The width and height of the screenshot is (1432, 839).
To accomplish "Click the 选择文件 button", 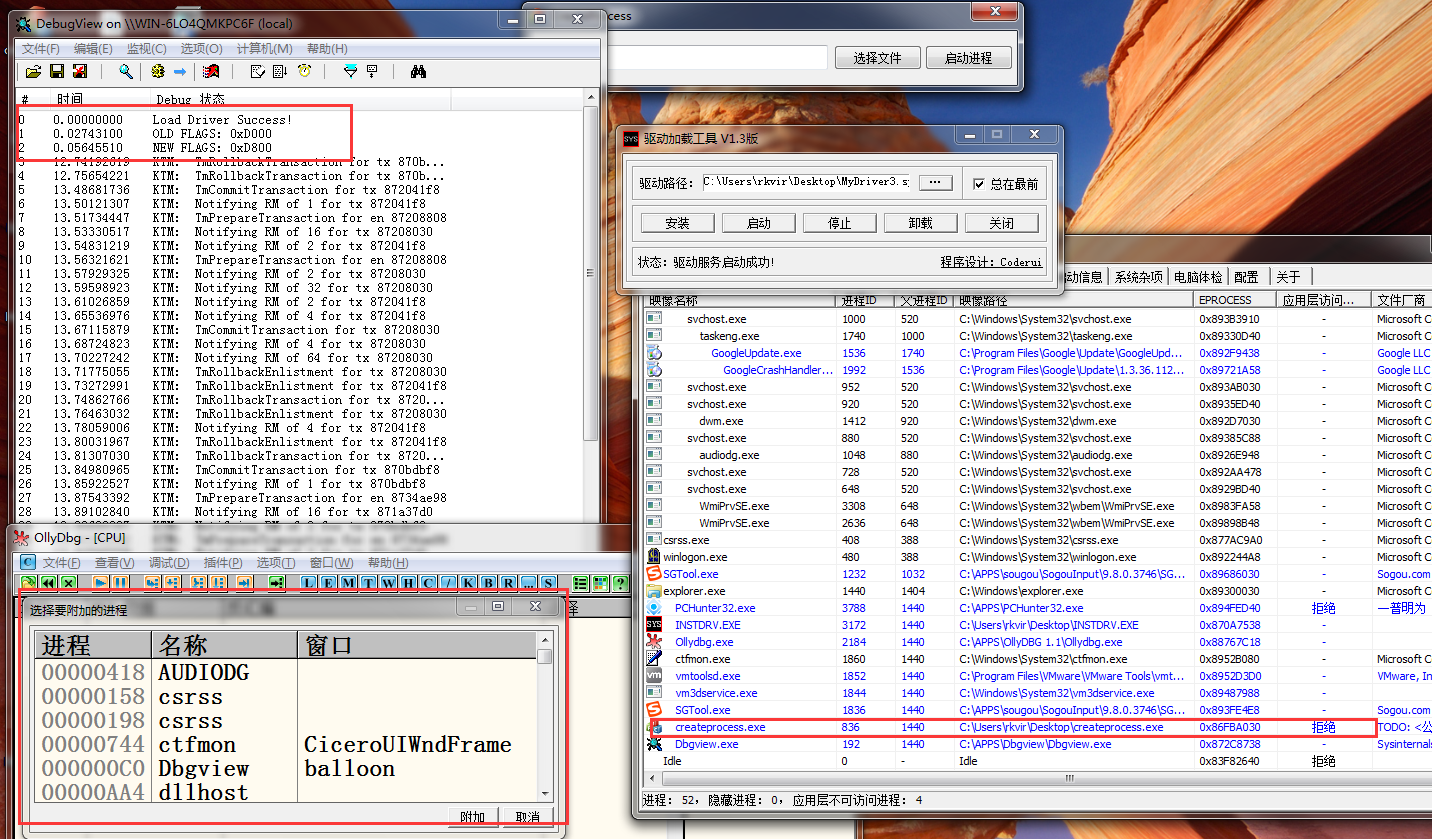I will (x=877, y=58).
